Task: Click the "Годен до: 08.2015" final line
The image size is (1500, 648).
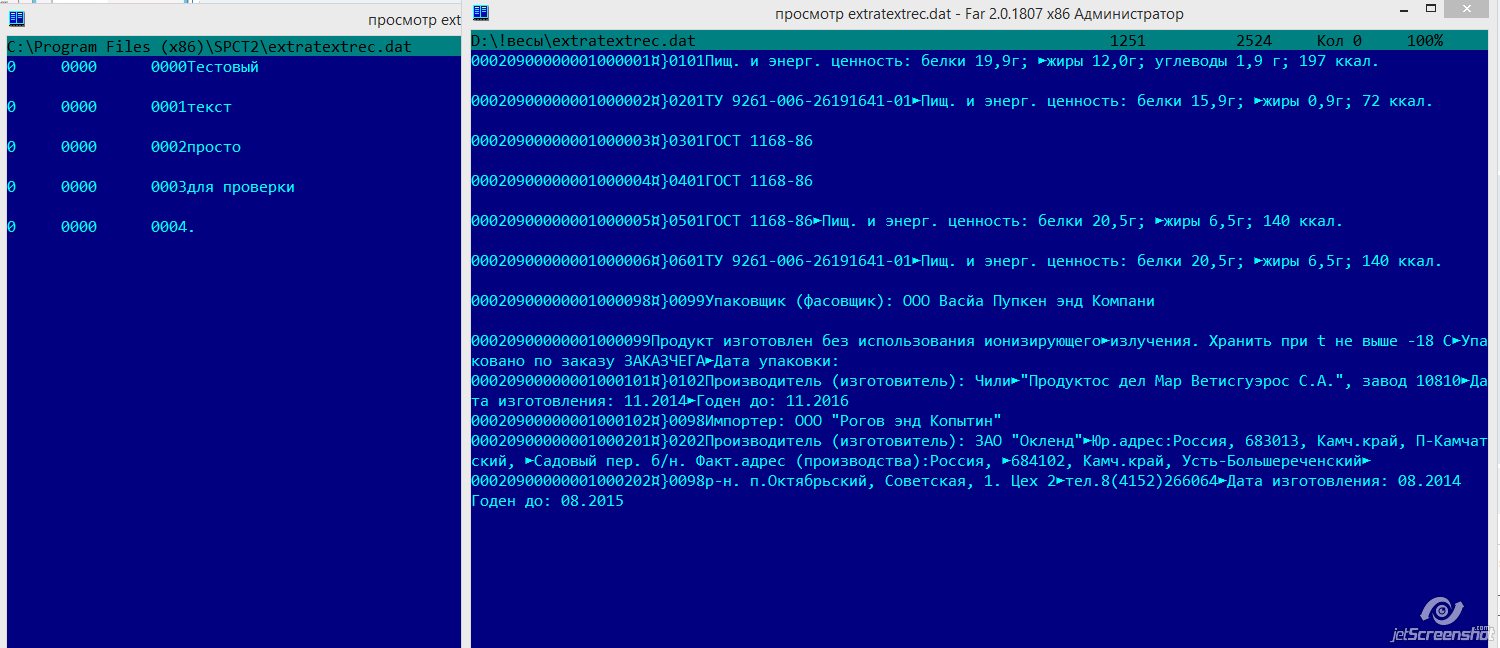Action: click(547, 501)
